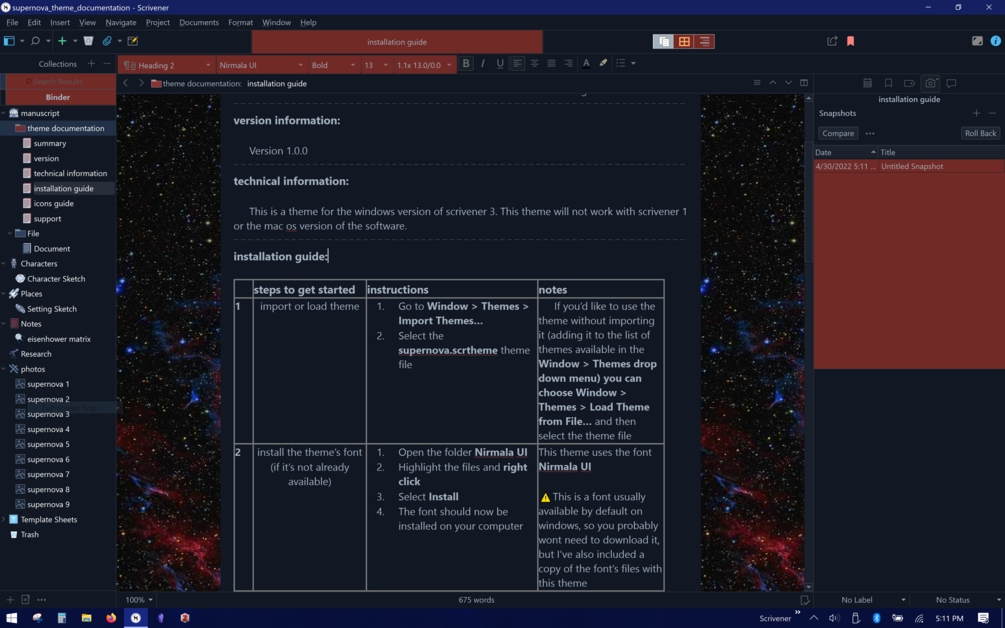Add a new collection with plus icon

[x=91, y=63]
